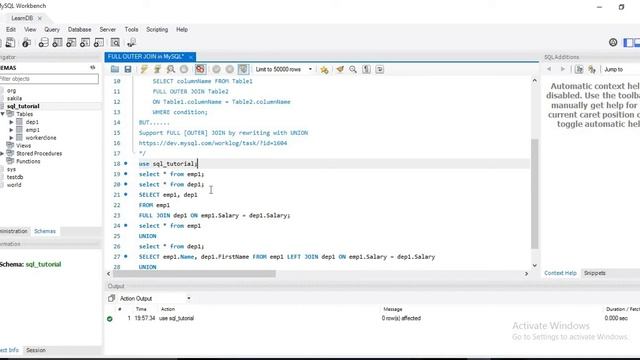Expand the dep1 table node

[11, 122]
